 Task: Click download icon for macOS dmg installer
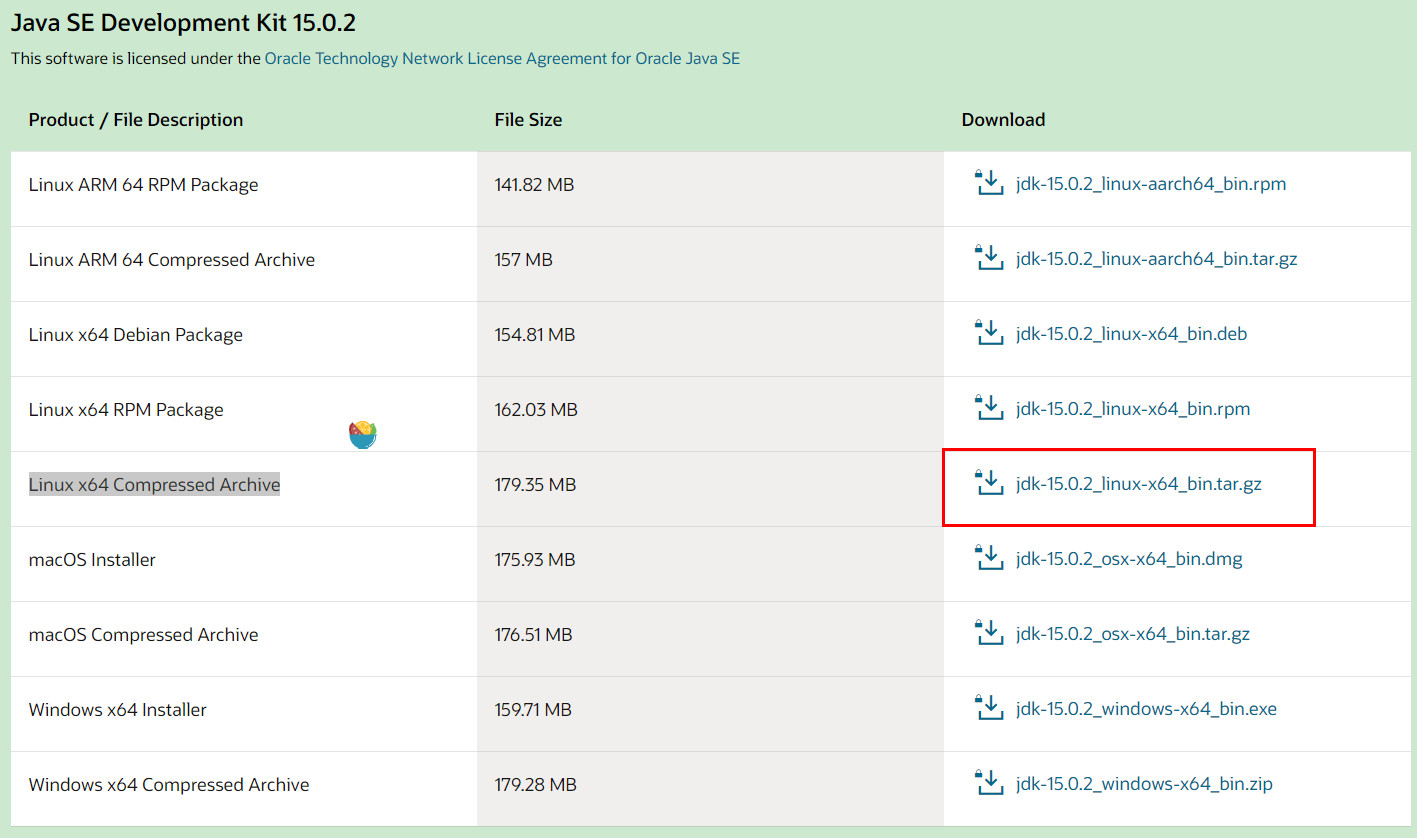point(988,558)
